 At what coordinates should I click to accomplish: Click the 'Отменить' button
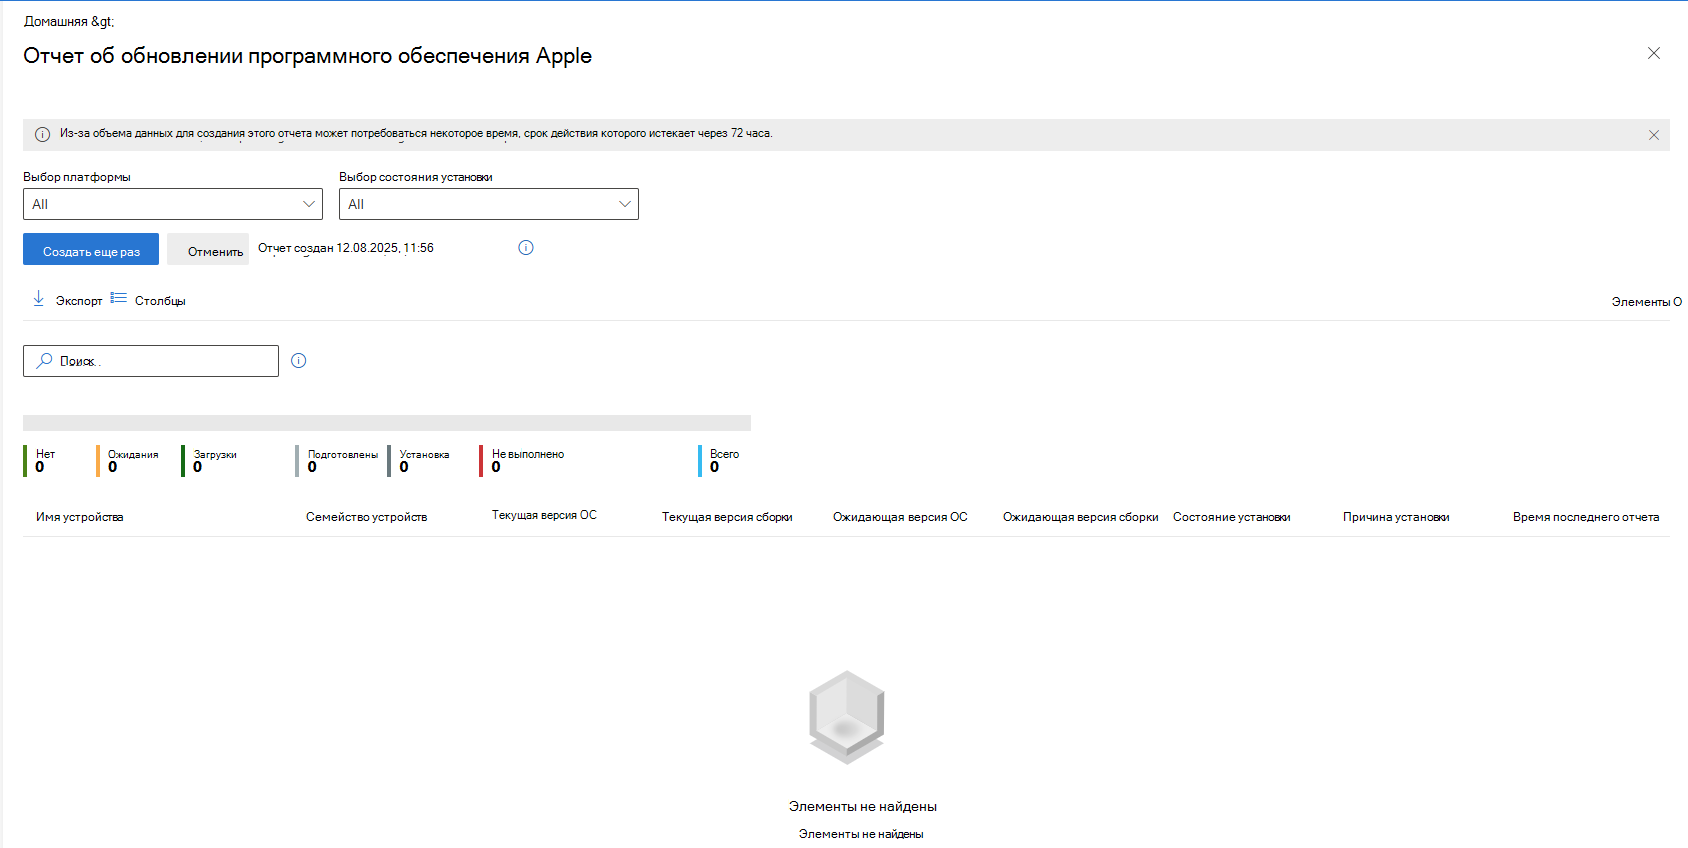[x=208, y=250]
